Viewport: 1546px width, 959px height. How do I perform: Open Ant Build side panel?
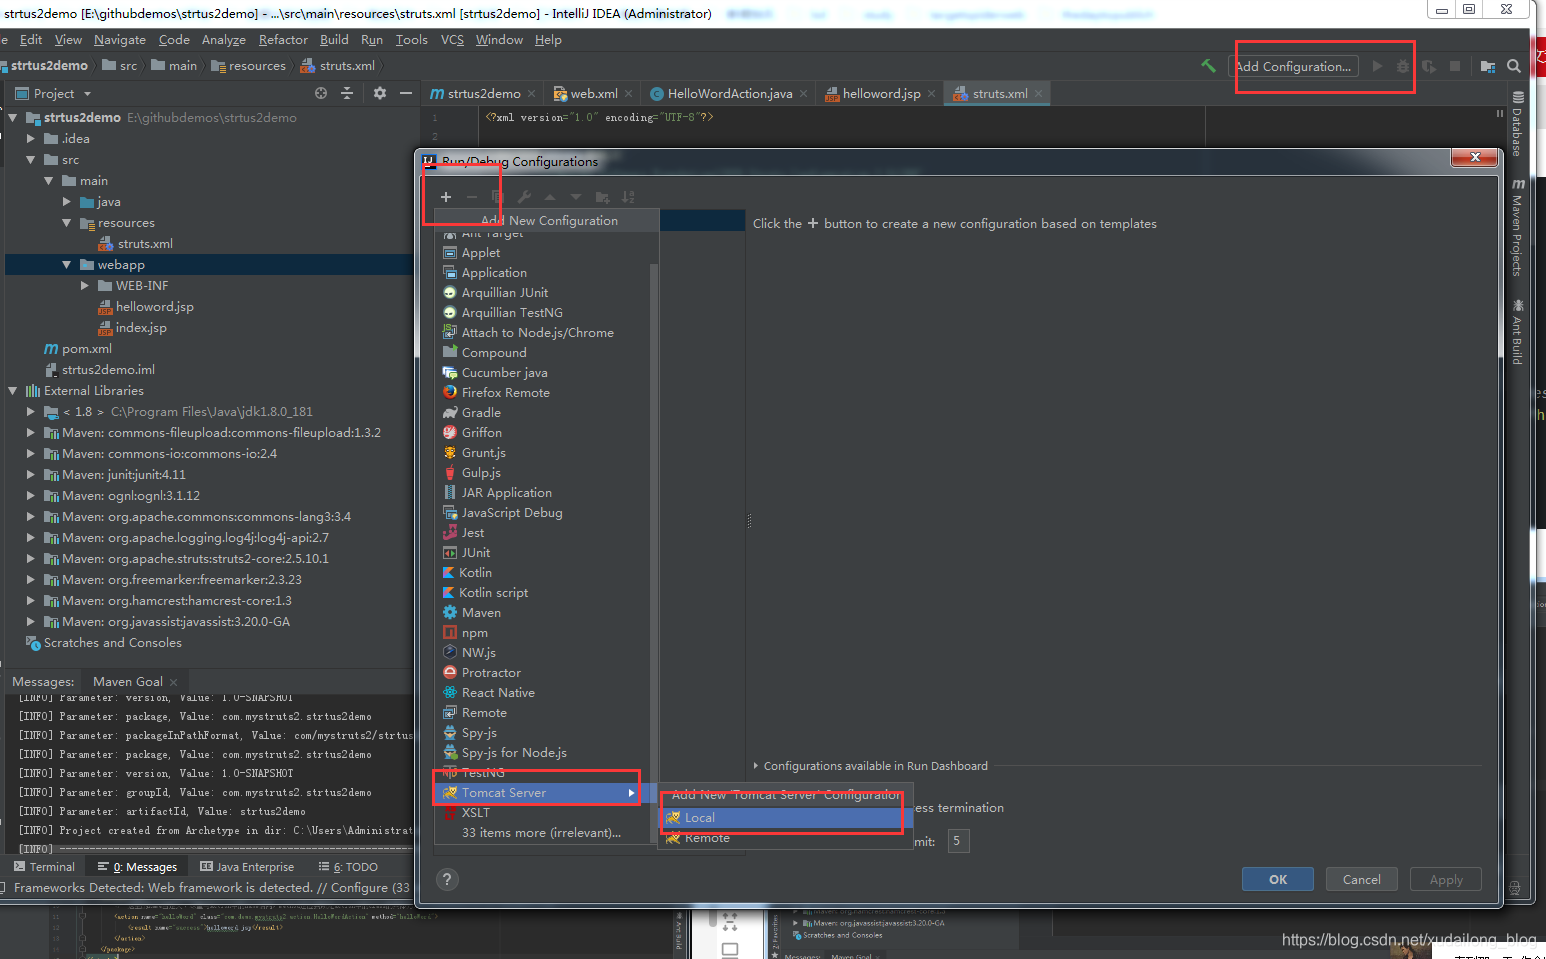tap(1517, 332)
